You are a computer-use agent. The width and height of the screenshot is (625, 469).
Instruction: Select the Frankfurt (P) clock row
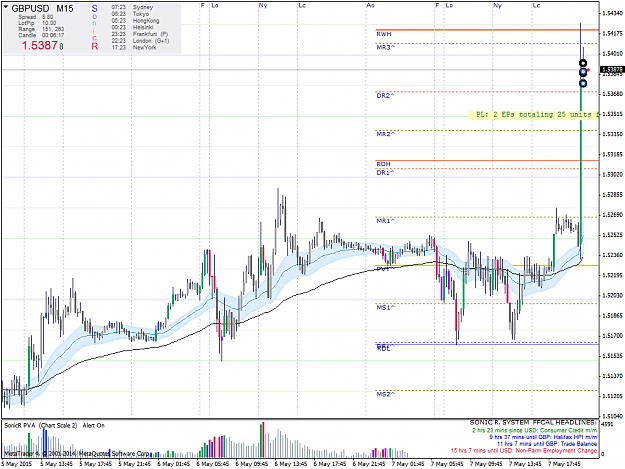point(140,34)
